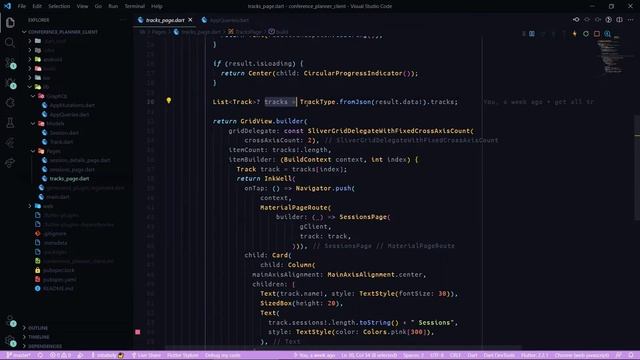Screen dimensions: 640x360
Task: Click the CRLF line ending status item
Action: coord(455,355)
